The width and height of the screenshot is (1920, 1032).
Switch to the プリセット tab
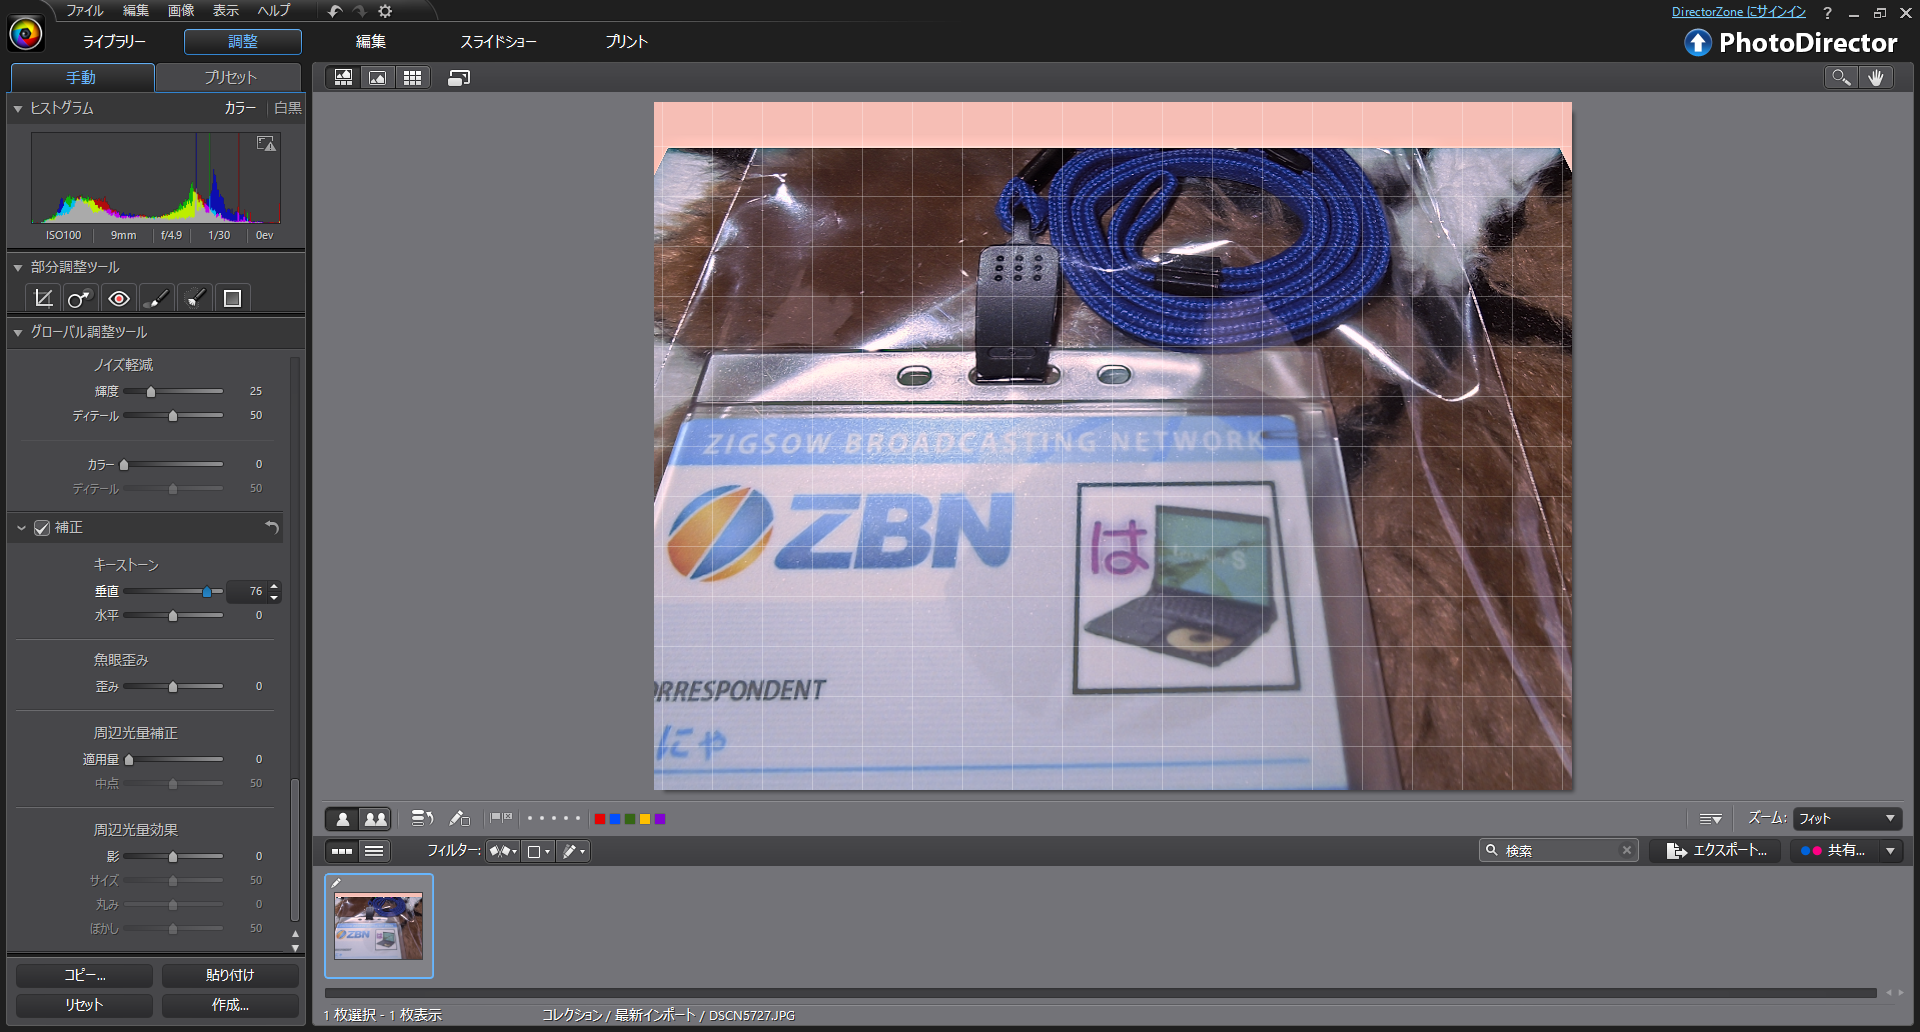point(230,78)
